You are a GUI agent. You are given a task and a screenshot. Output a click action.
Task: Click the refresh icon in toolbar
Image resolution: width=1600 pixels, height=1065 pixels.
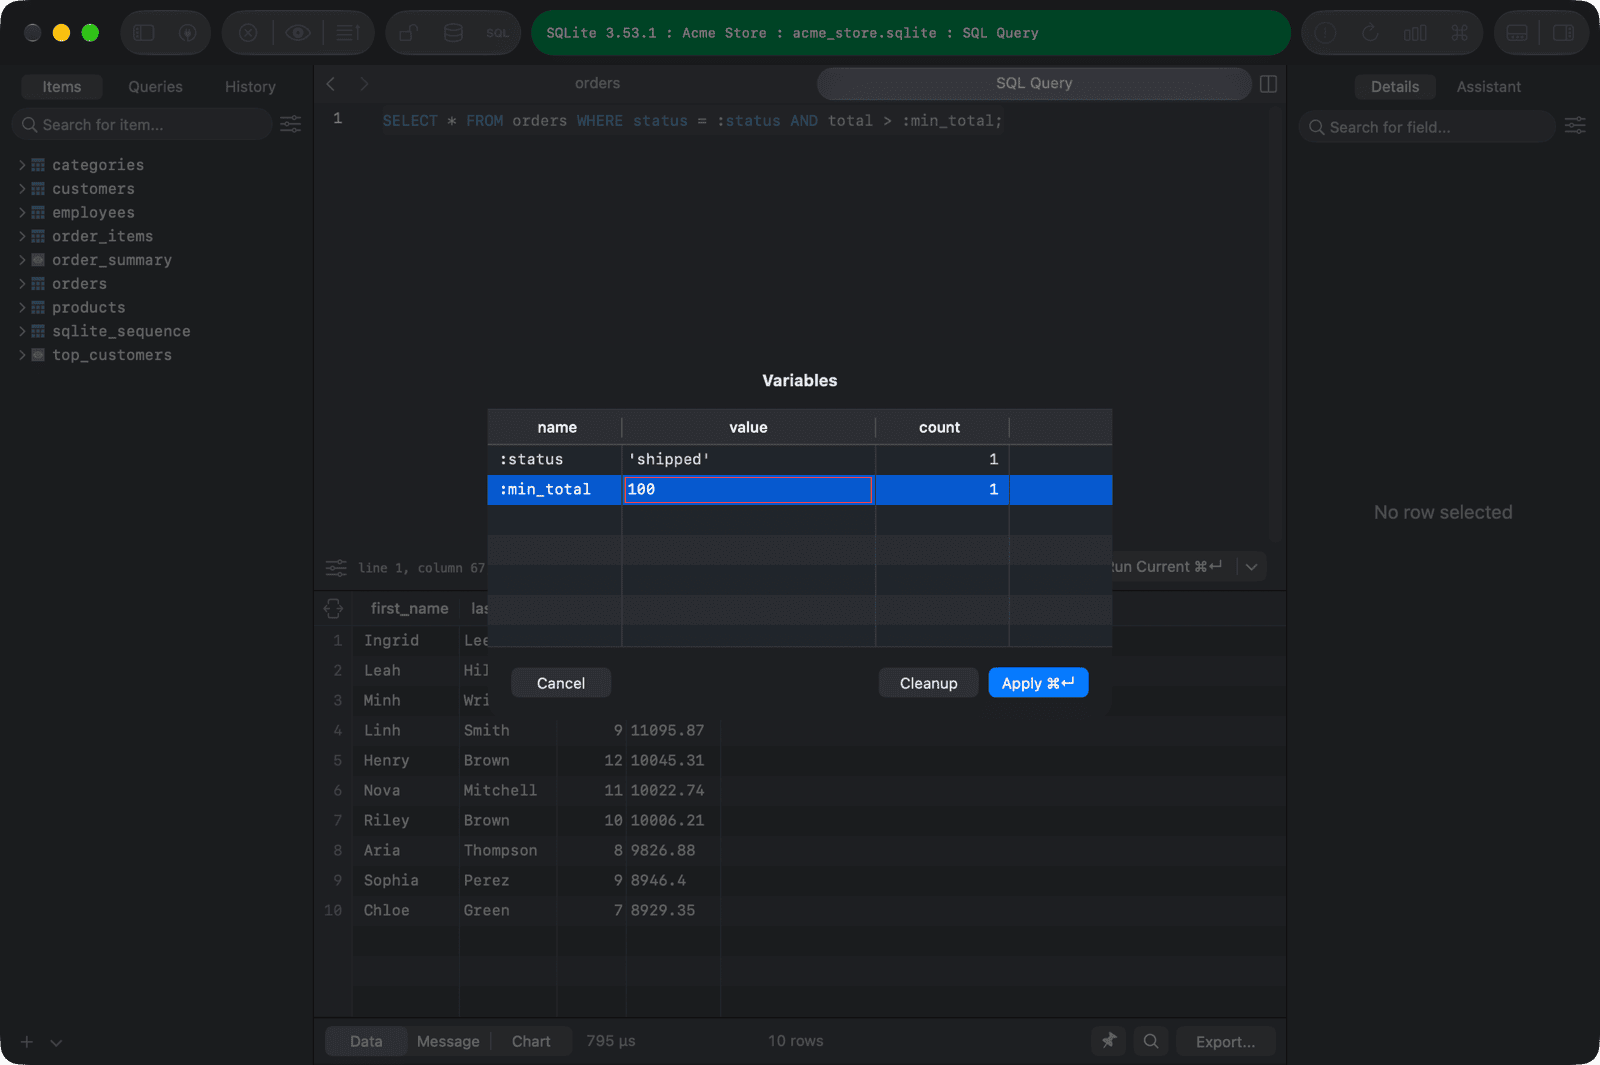pyautogui.click(x=1370, y=33)
